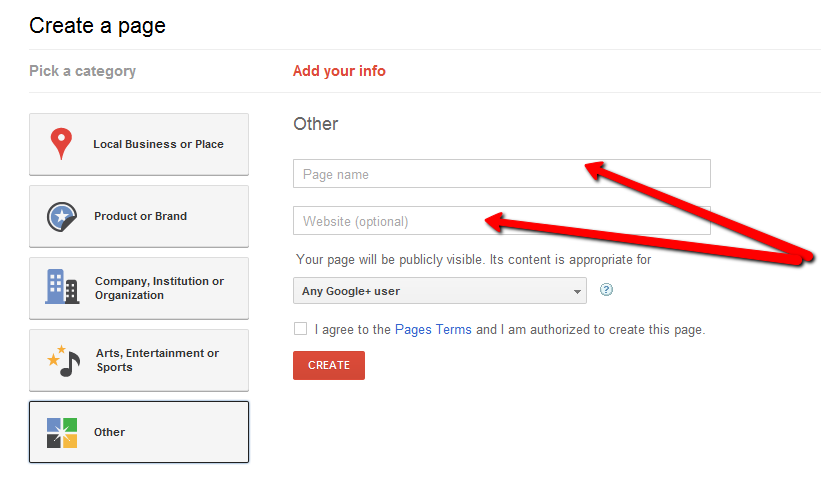Select Arts, Entertainment or Sports category

139,360
